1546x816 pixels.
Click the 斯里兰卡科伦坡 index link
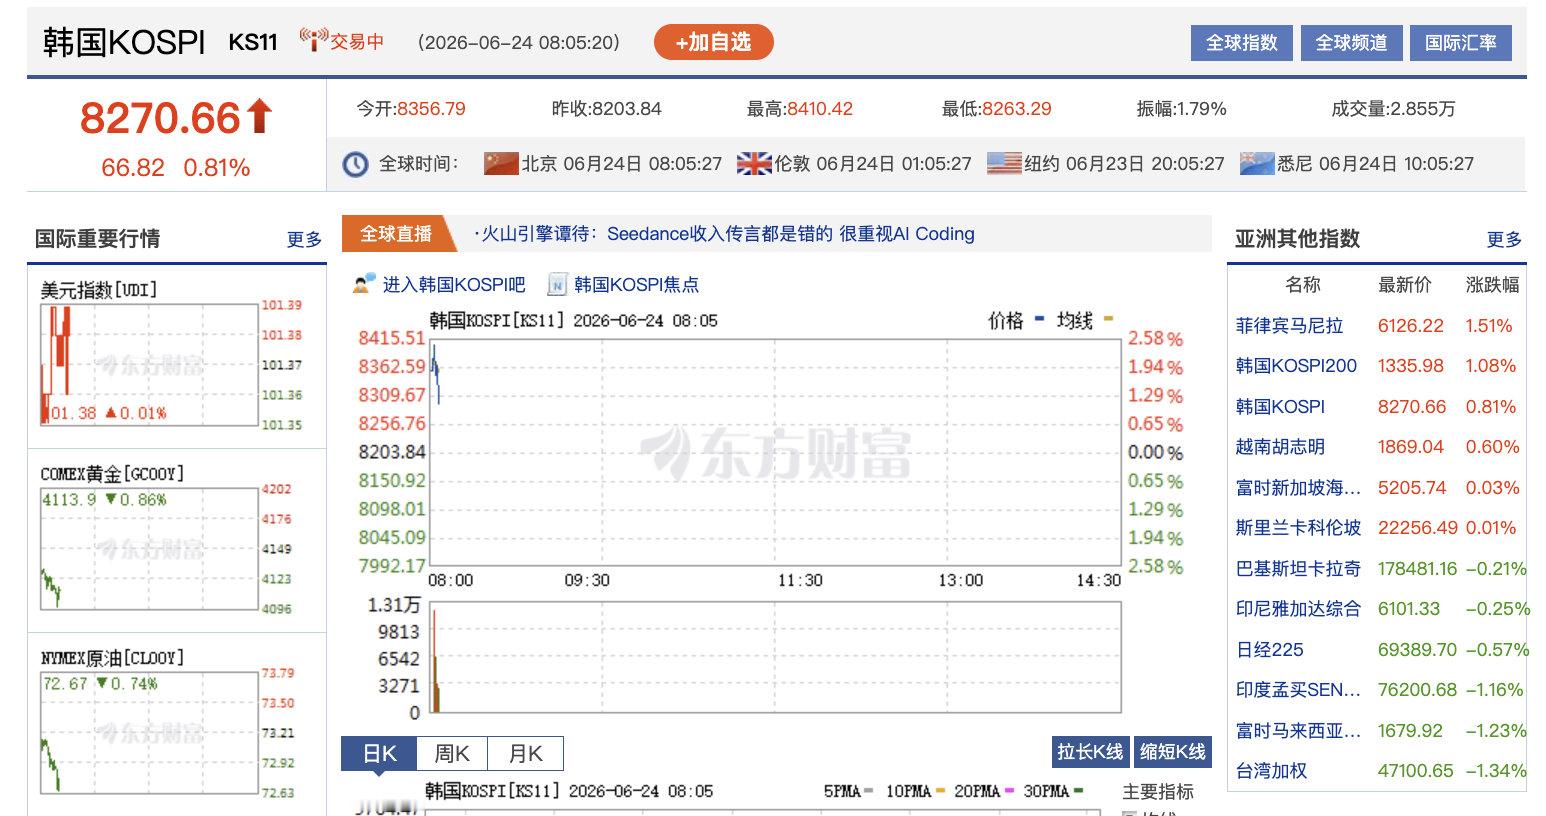tap(1298, 528)
